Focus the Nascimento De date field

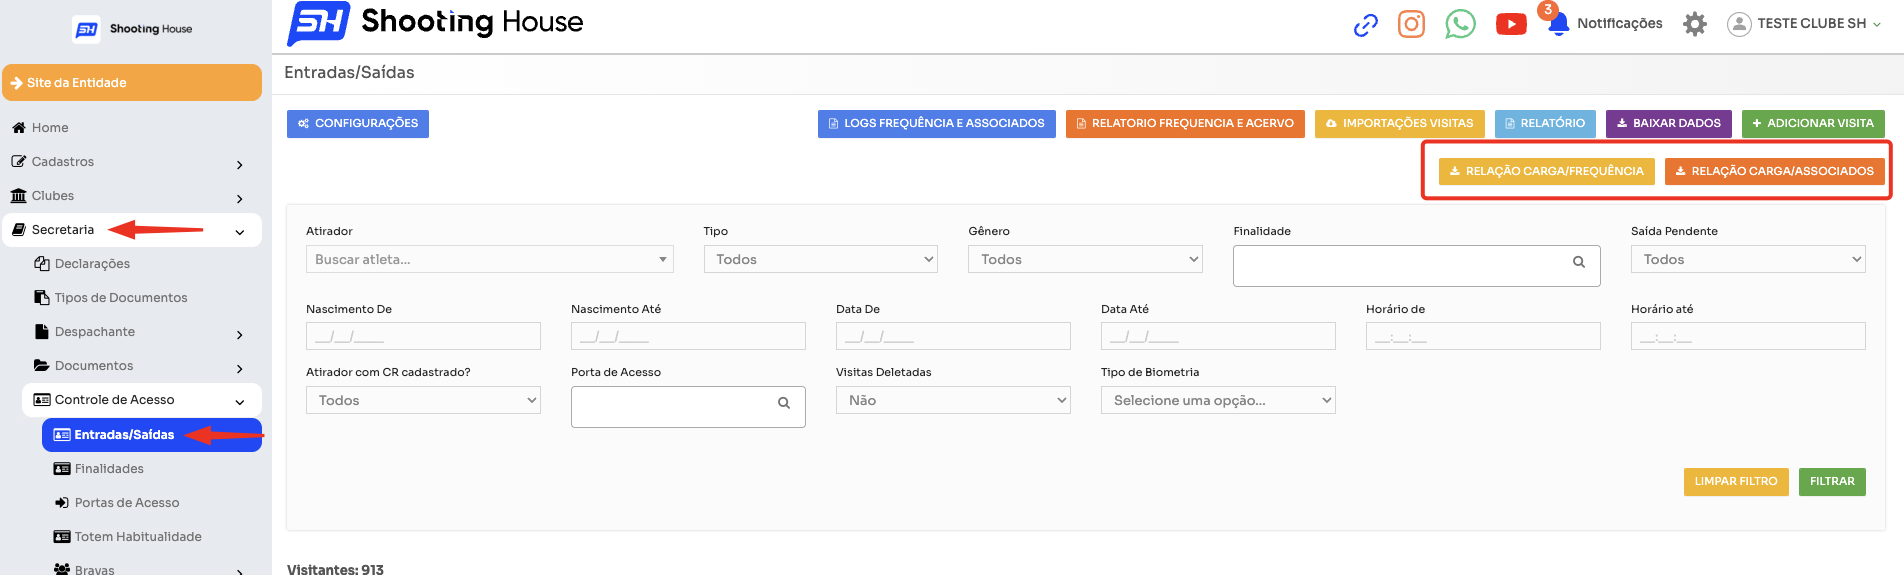(x=423, y=336)
